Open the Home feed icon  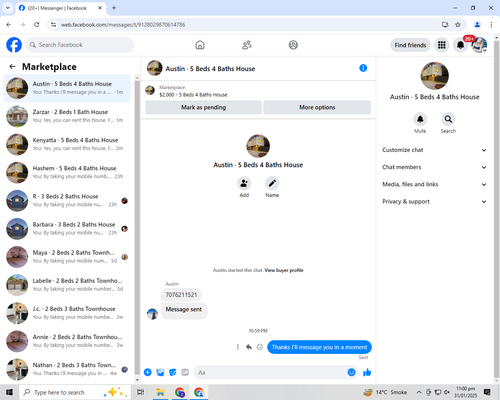pos(200,45)
